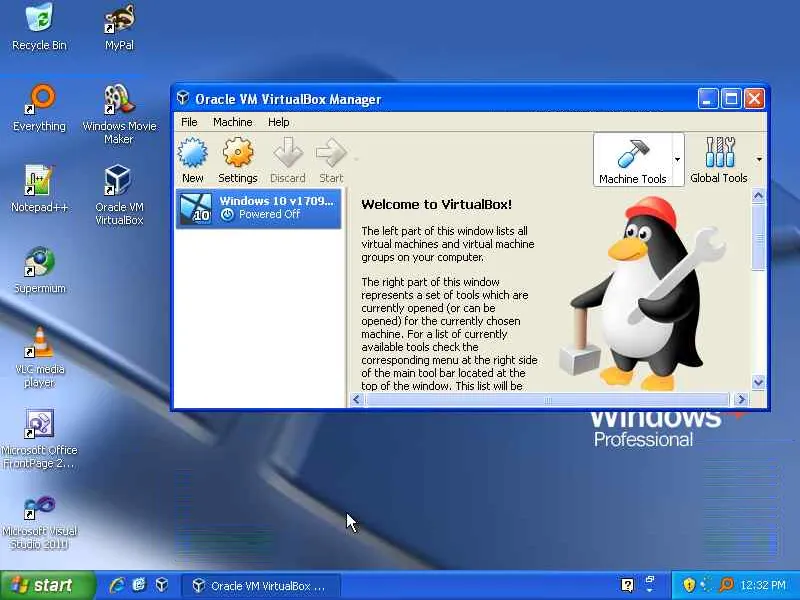
Task: Select the Windows Movie Maker shortcut
Action: (119, 114)
